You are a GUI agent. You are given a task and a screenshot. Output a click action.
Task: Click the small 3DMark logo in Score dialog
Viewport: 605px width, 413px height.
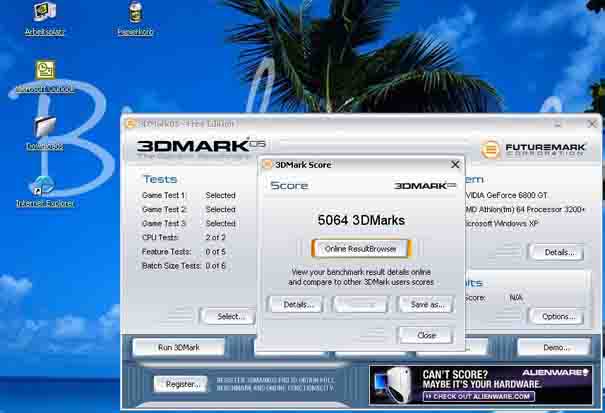[425, 186]
